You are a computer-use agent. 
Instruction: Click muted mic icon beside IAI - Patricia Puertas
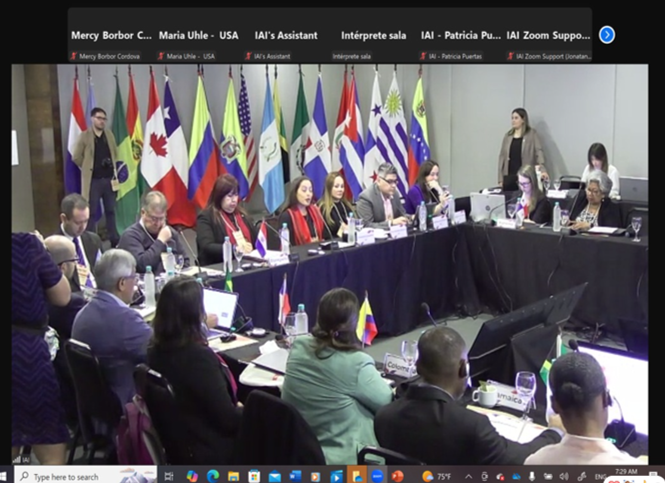tap(423, 56)
